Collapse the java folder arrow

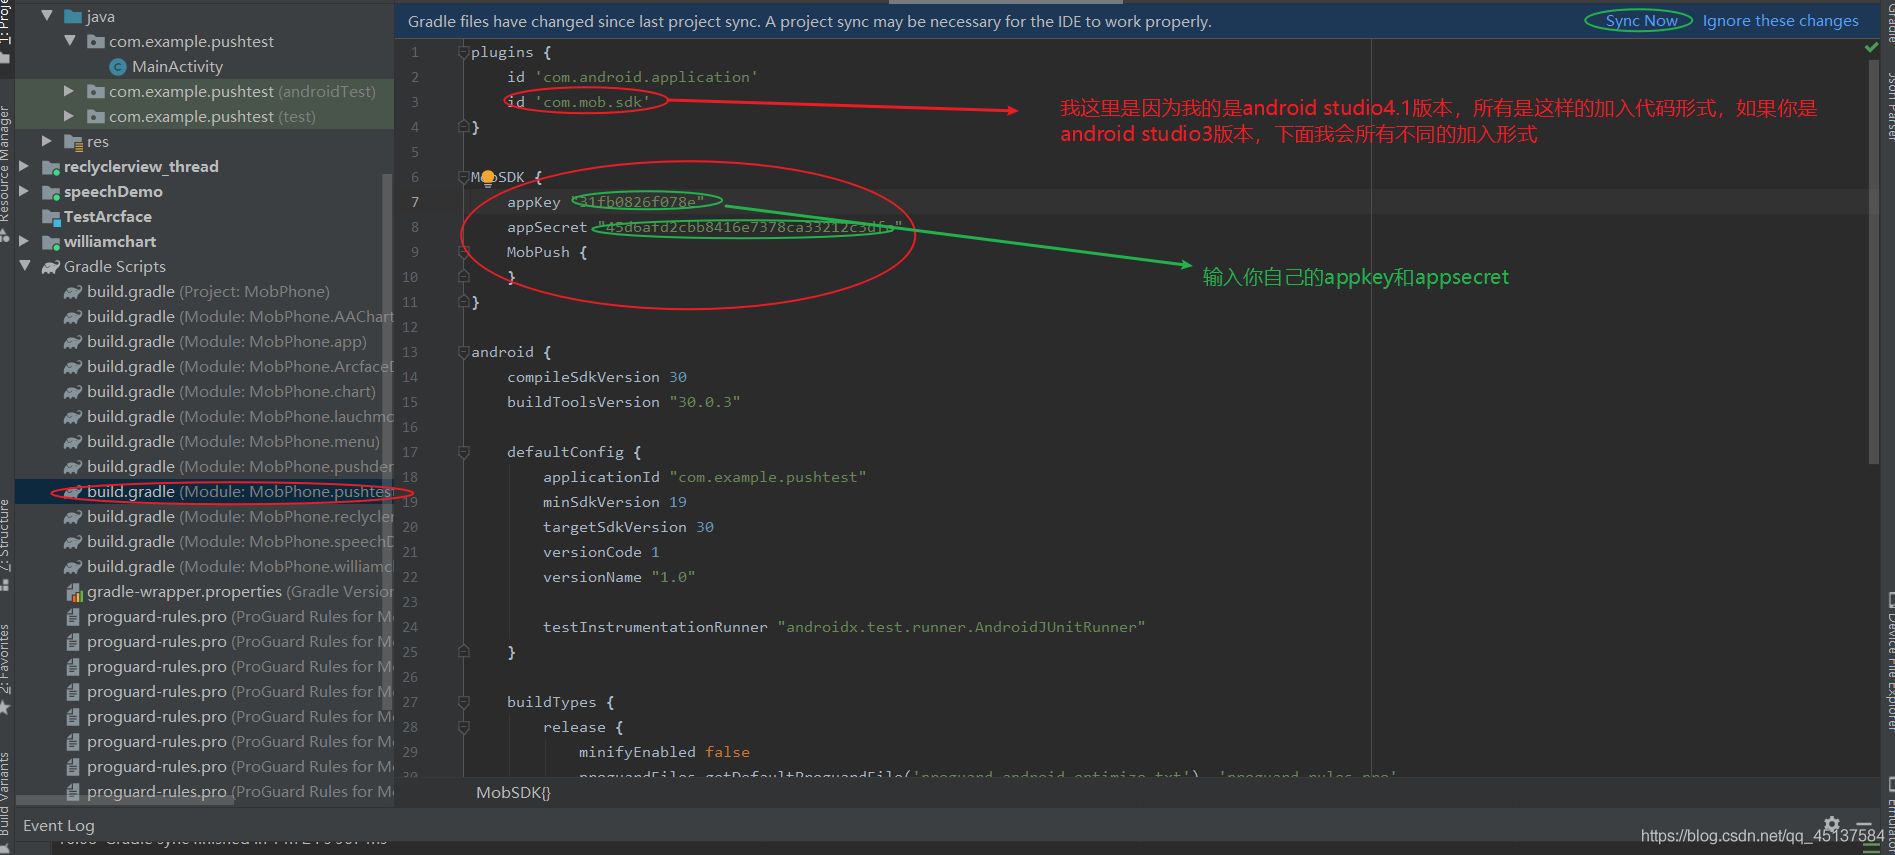click(x=47, y=16)
